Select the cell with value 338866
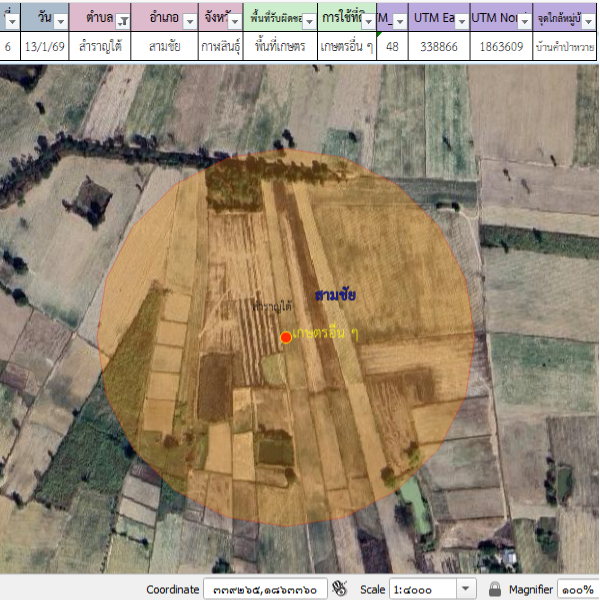Viewport: 600px width, 600px height. coord(438,47)
